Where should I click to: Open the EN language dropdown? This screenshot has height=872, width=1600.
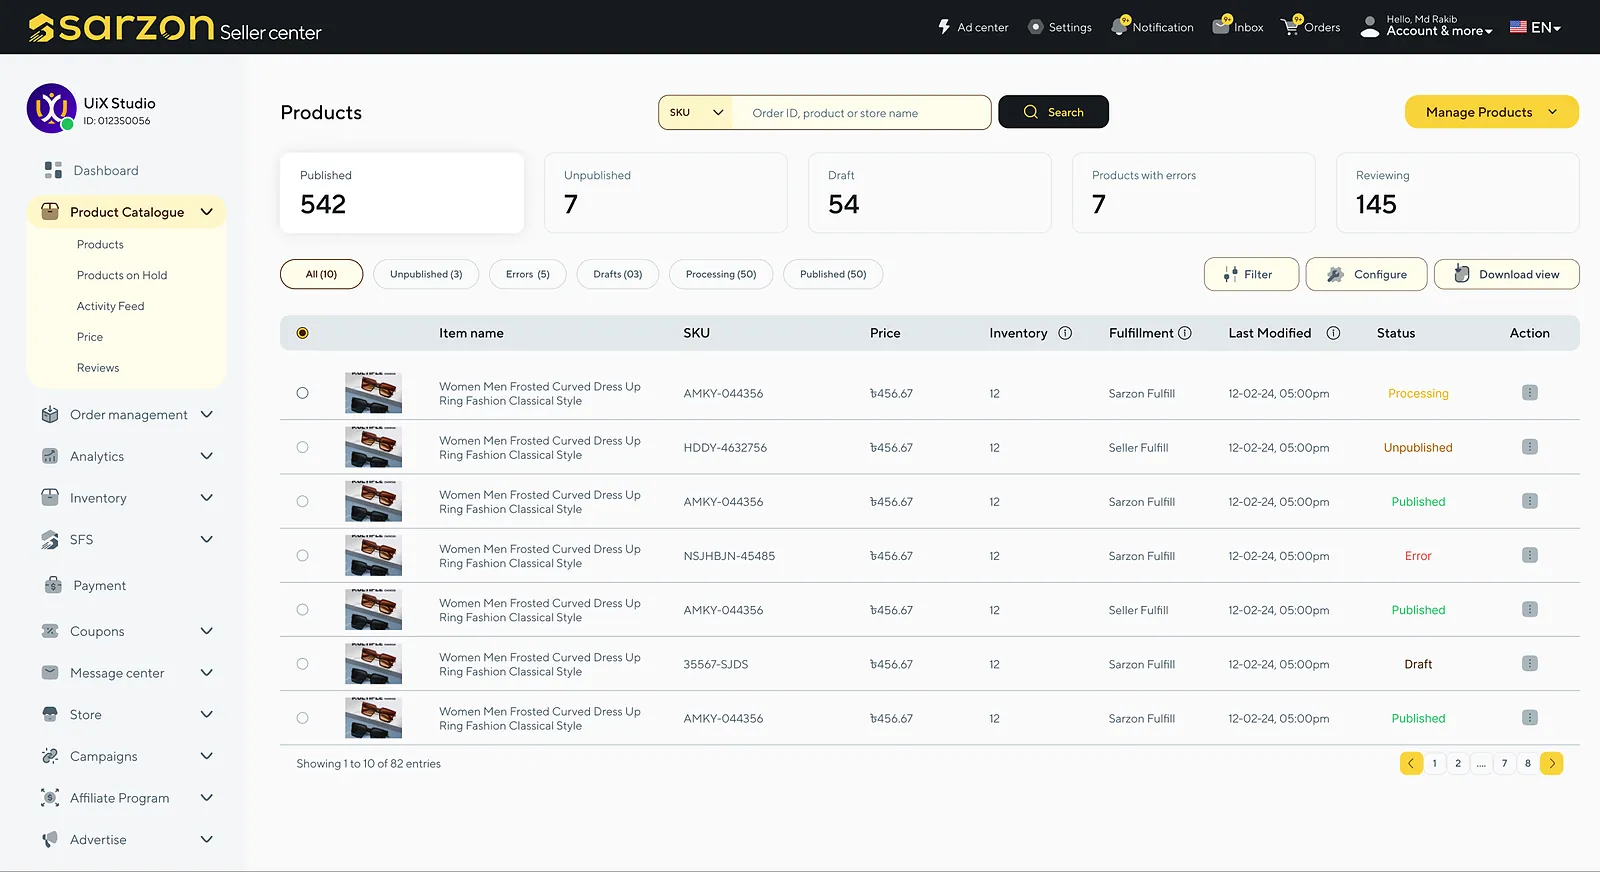tap(1535, 27)
